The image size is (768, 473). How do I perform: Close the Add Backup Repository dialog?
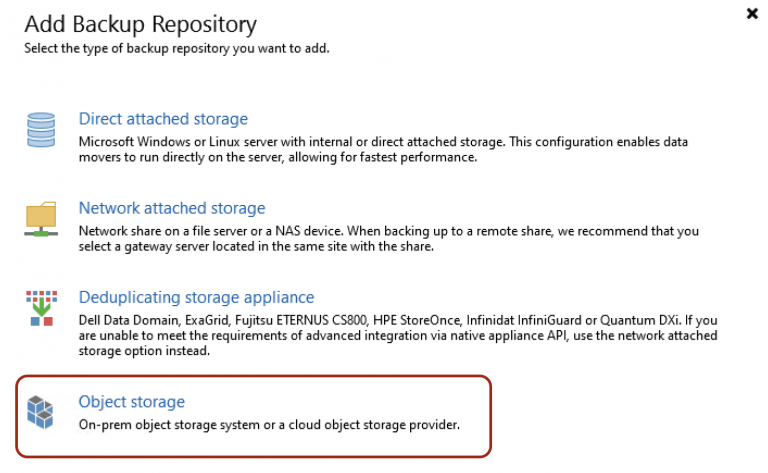[752, 14]
